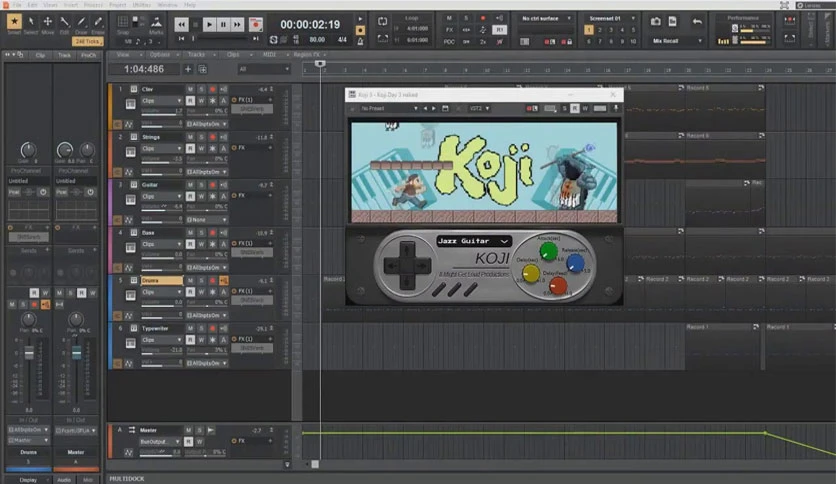Pick the Select tool in the toolbar

31,22
